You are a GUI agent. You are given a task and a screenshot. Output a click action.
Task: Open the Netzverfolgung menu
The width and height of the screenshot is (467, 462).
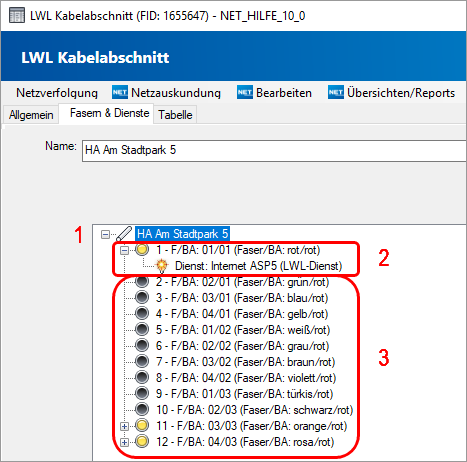[57, 93]
